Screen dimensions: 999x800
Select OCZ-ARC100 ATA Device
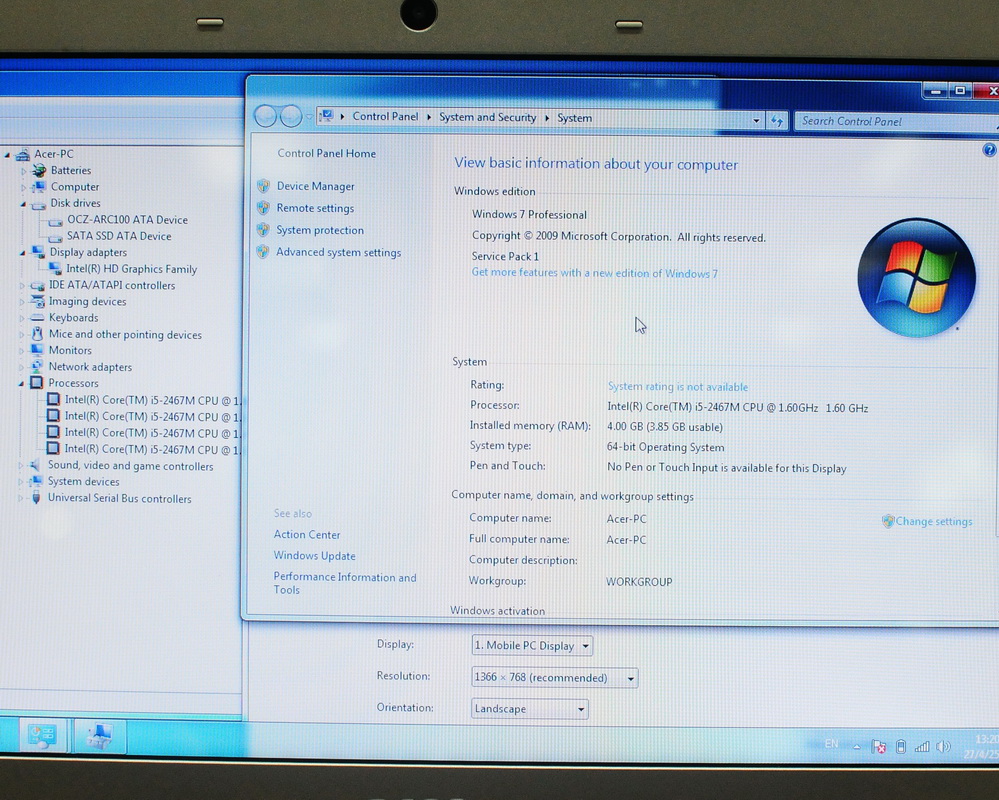tap(127, 220)
